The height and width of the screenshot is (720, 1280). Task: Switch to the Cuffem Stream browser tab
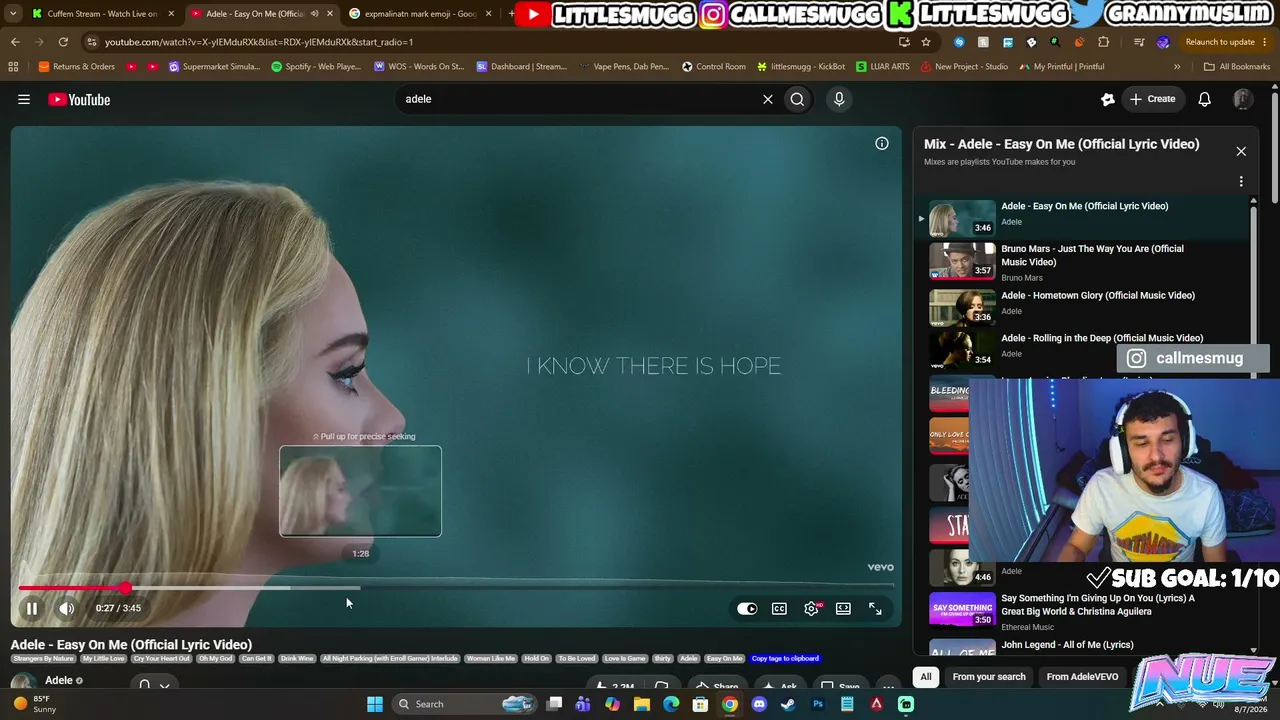[x=102, y=14]
